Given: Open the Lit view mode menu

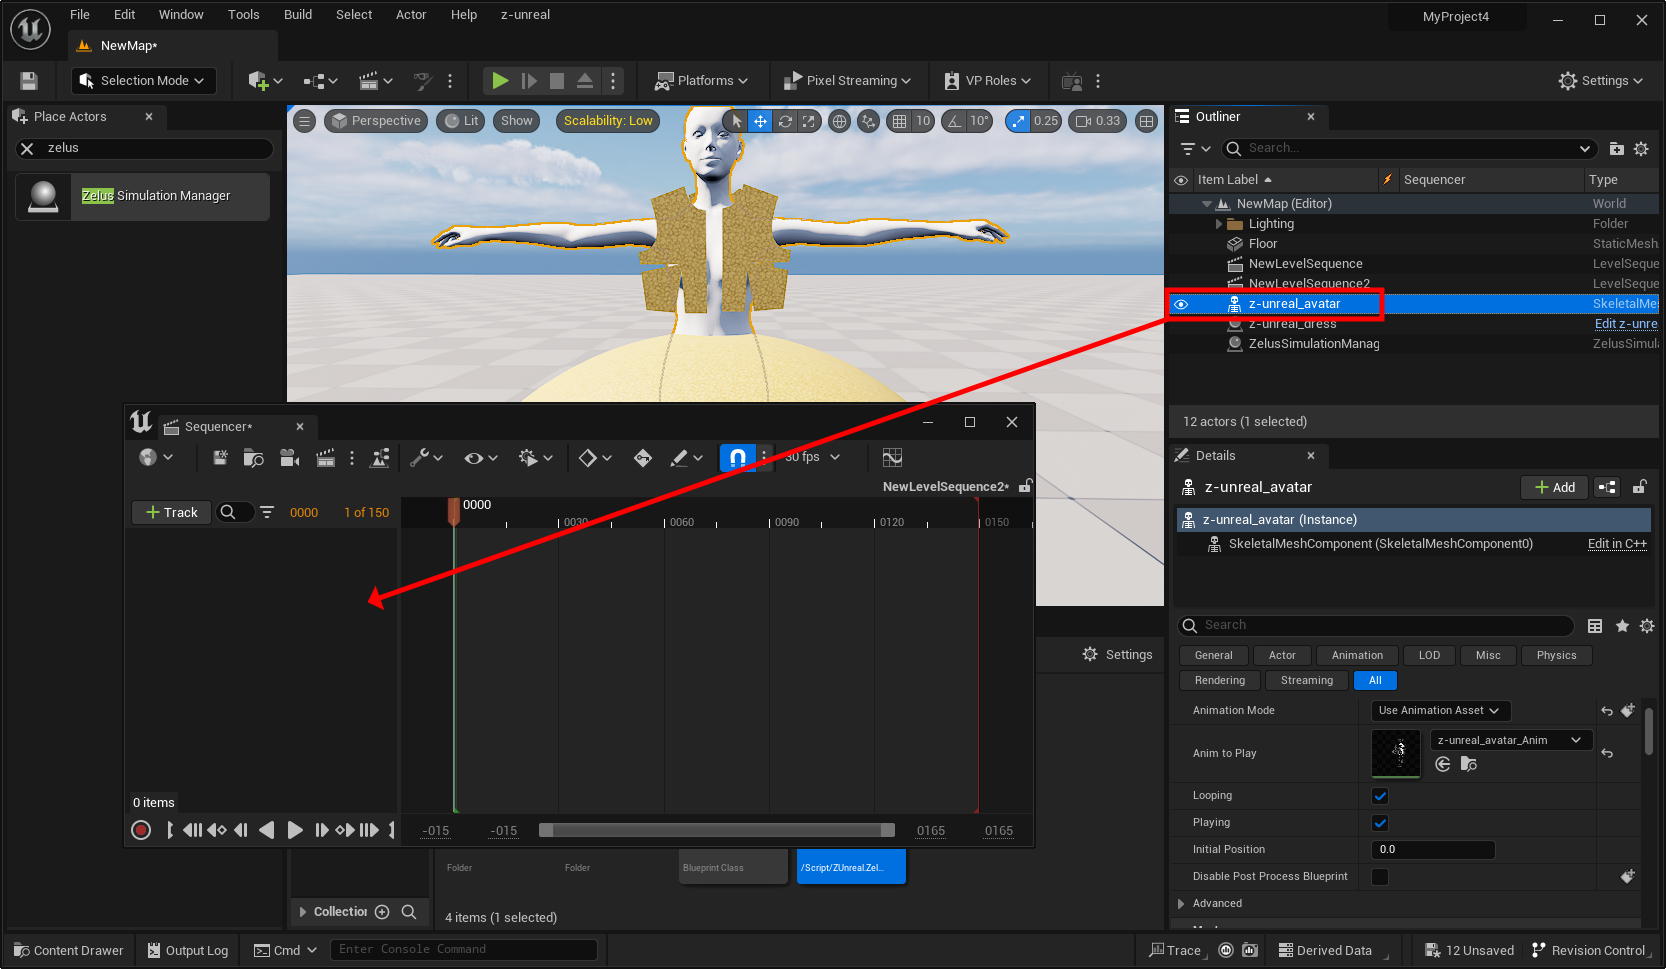Looking at the screenshot, I should [x=461, y=121].
